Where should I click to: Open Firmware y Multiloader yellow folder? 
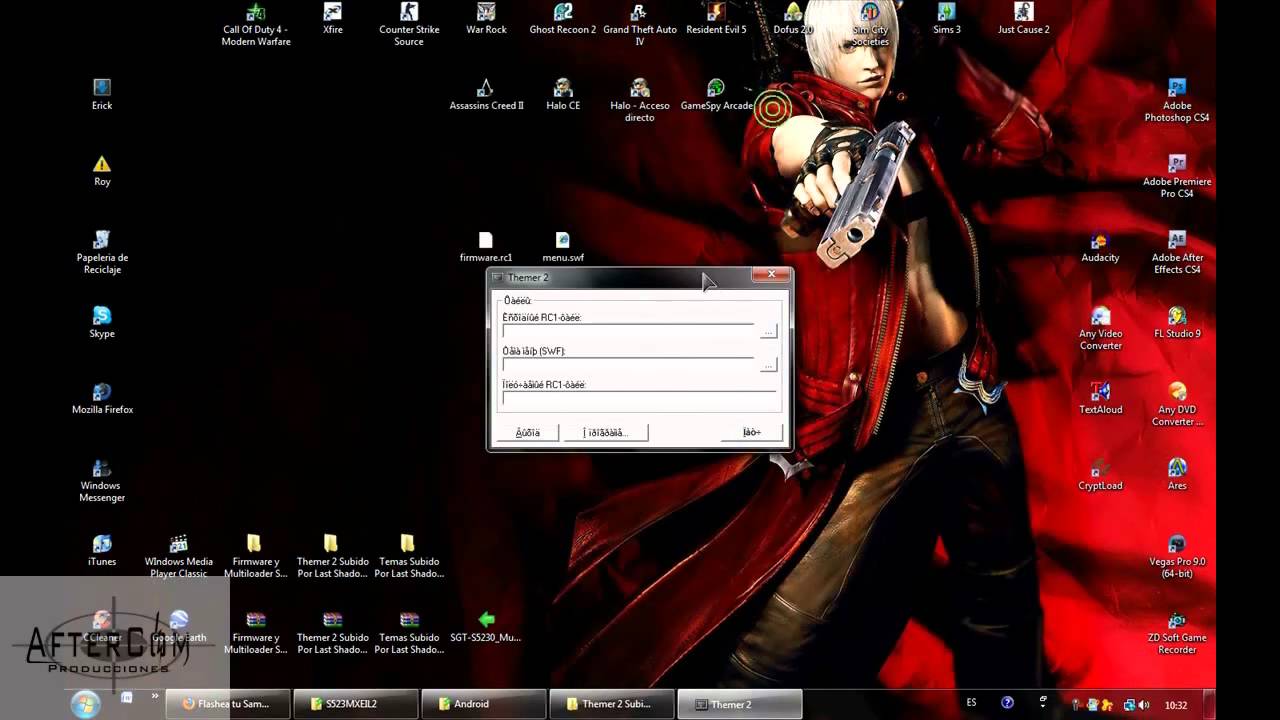point(256,556)
